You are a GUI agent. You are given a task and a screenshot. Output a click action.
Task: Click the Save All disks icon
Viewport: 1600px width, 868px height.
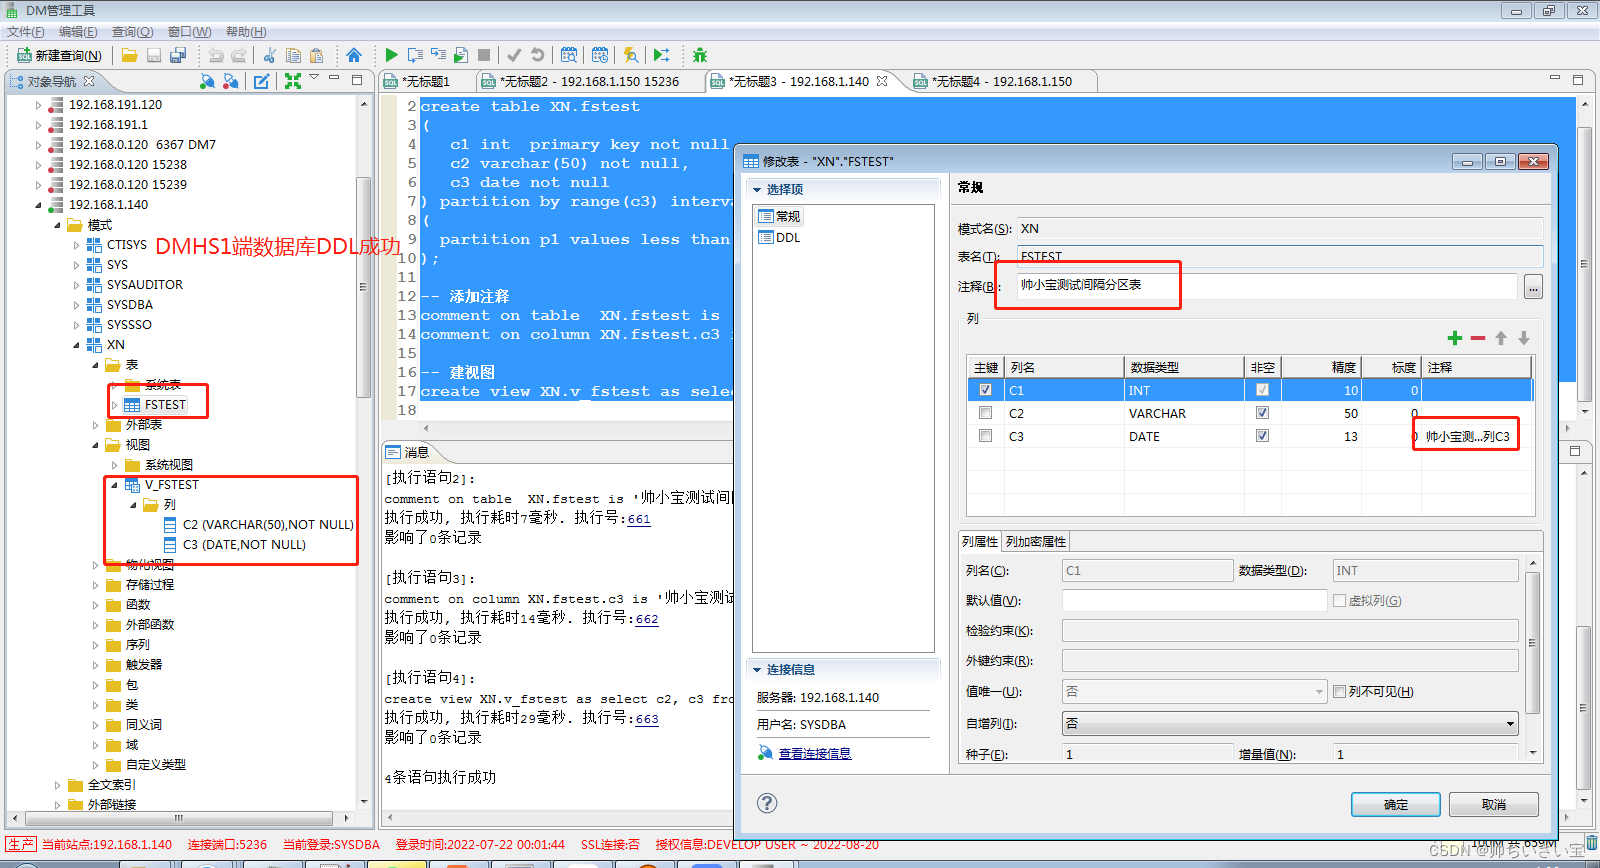click(178, 55)
